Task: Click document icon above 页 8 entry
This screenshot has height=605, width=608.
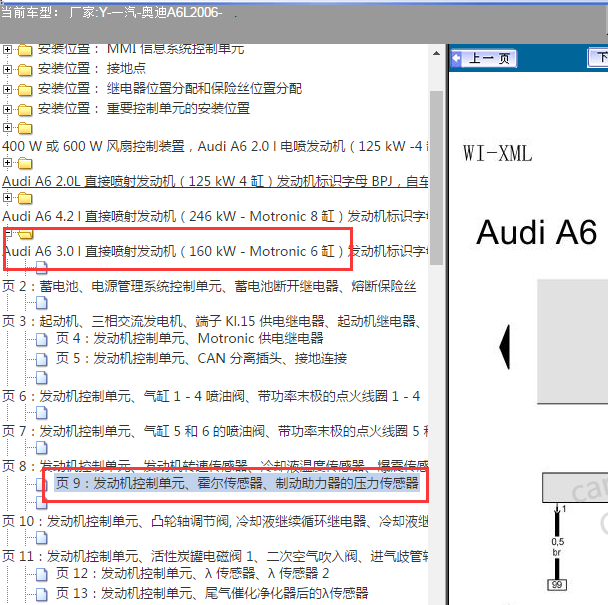Action: pyautogui.click(x=41, y=448)
